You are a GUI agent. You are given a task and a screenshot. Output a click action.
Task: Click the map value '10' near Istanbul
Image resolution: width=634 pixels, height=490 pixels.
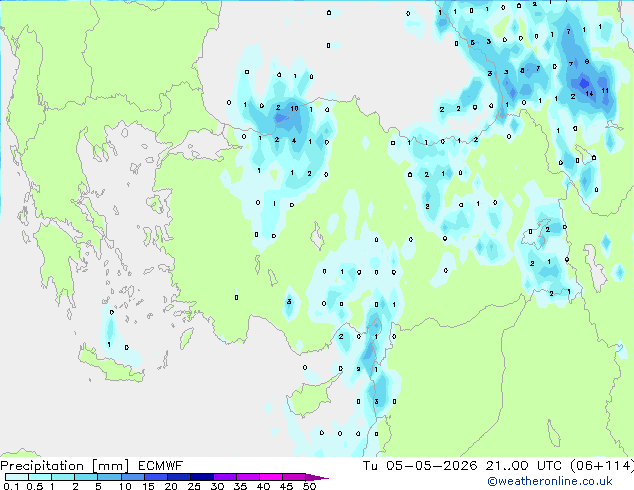[x=294, y=108]
